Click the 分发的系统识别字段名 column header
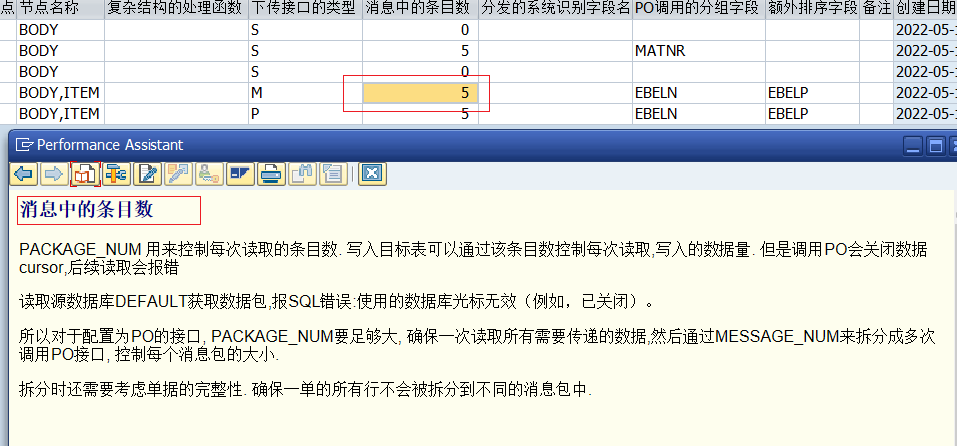This screenshot has width=957, height=446. coord(555,9)
